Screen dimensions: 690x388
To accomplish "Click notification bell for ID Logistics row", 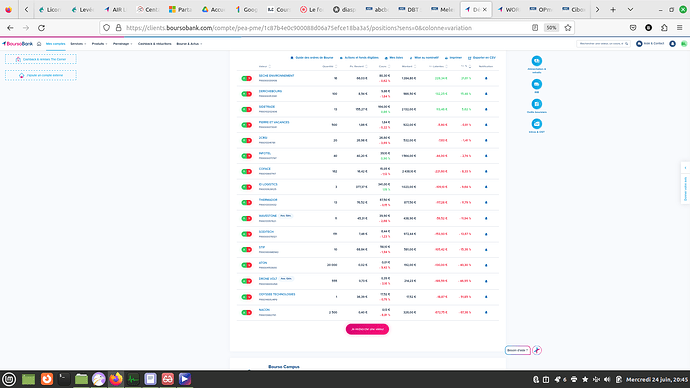I will (486, 187).
